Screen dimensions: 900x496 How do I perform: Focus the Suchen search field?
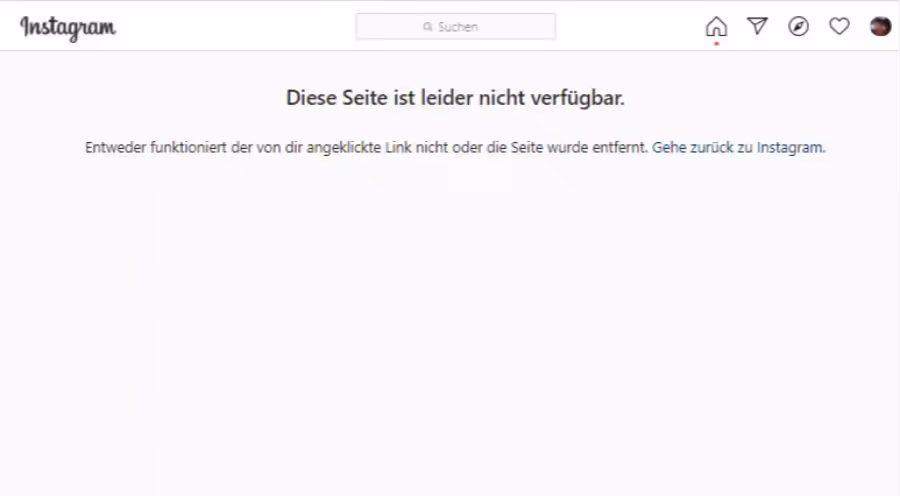(456, 26)
